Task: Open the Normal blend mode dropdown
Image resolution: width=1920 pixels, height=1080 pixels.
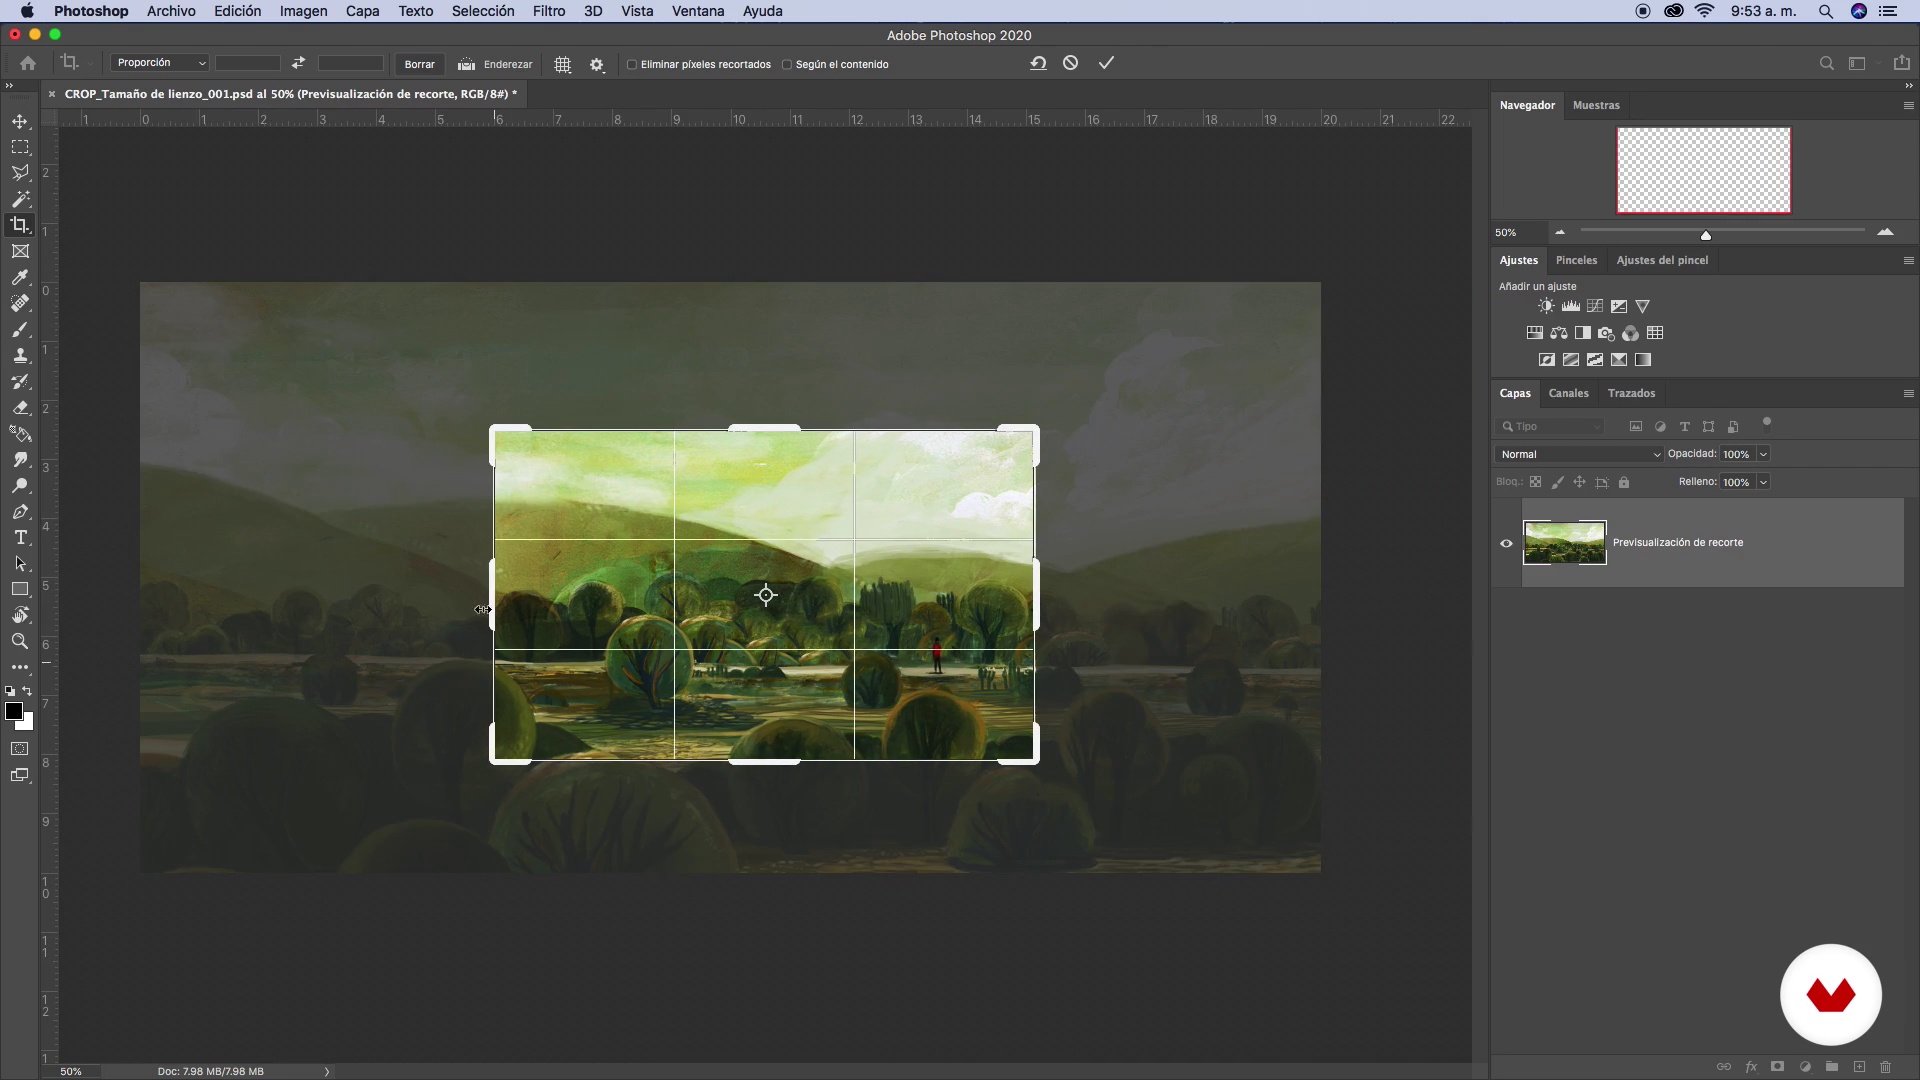Action: (1579, 454)
